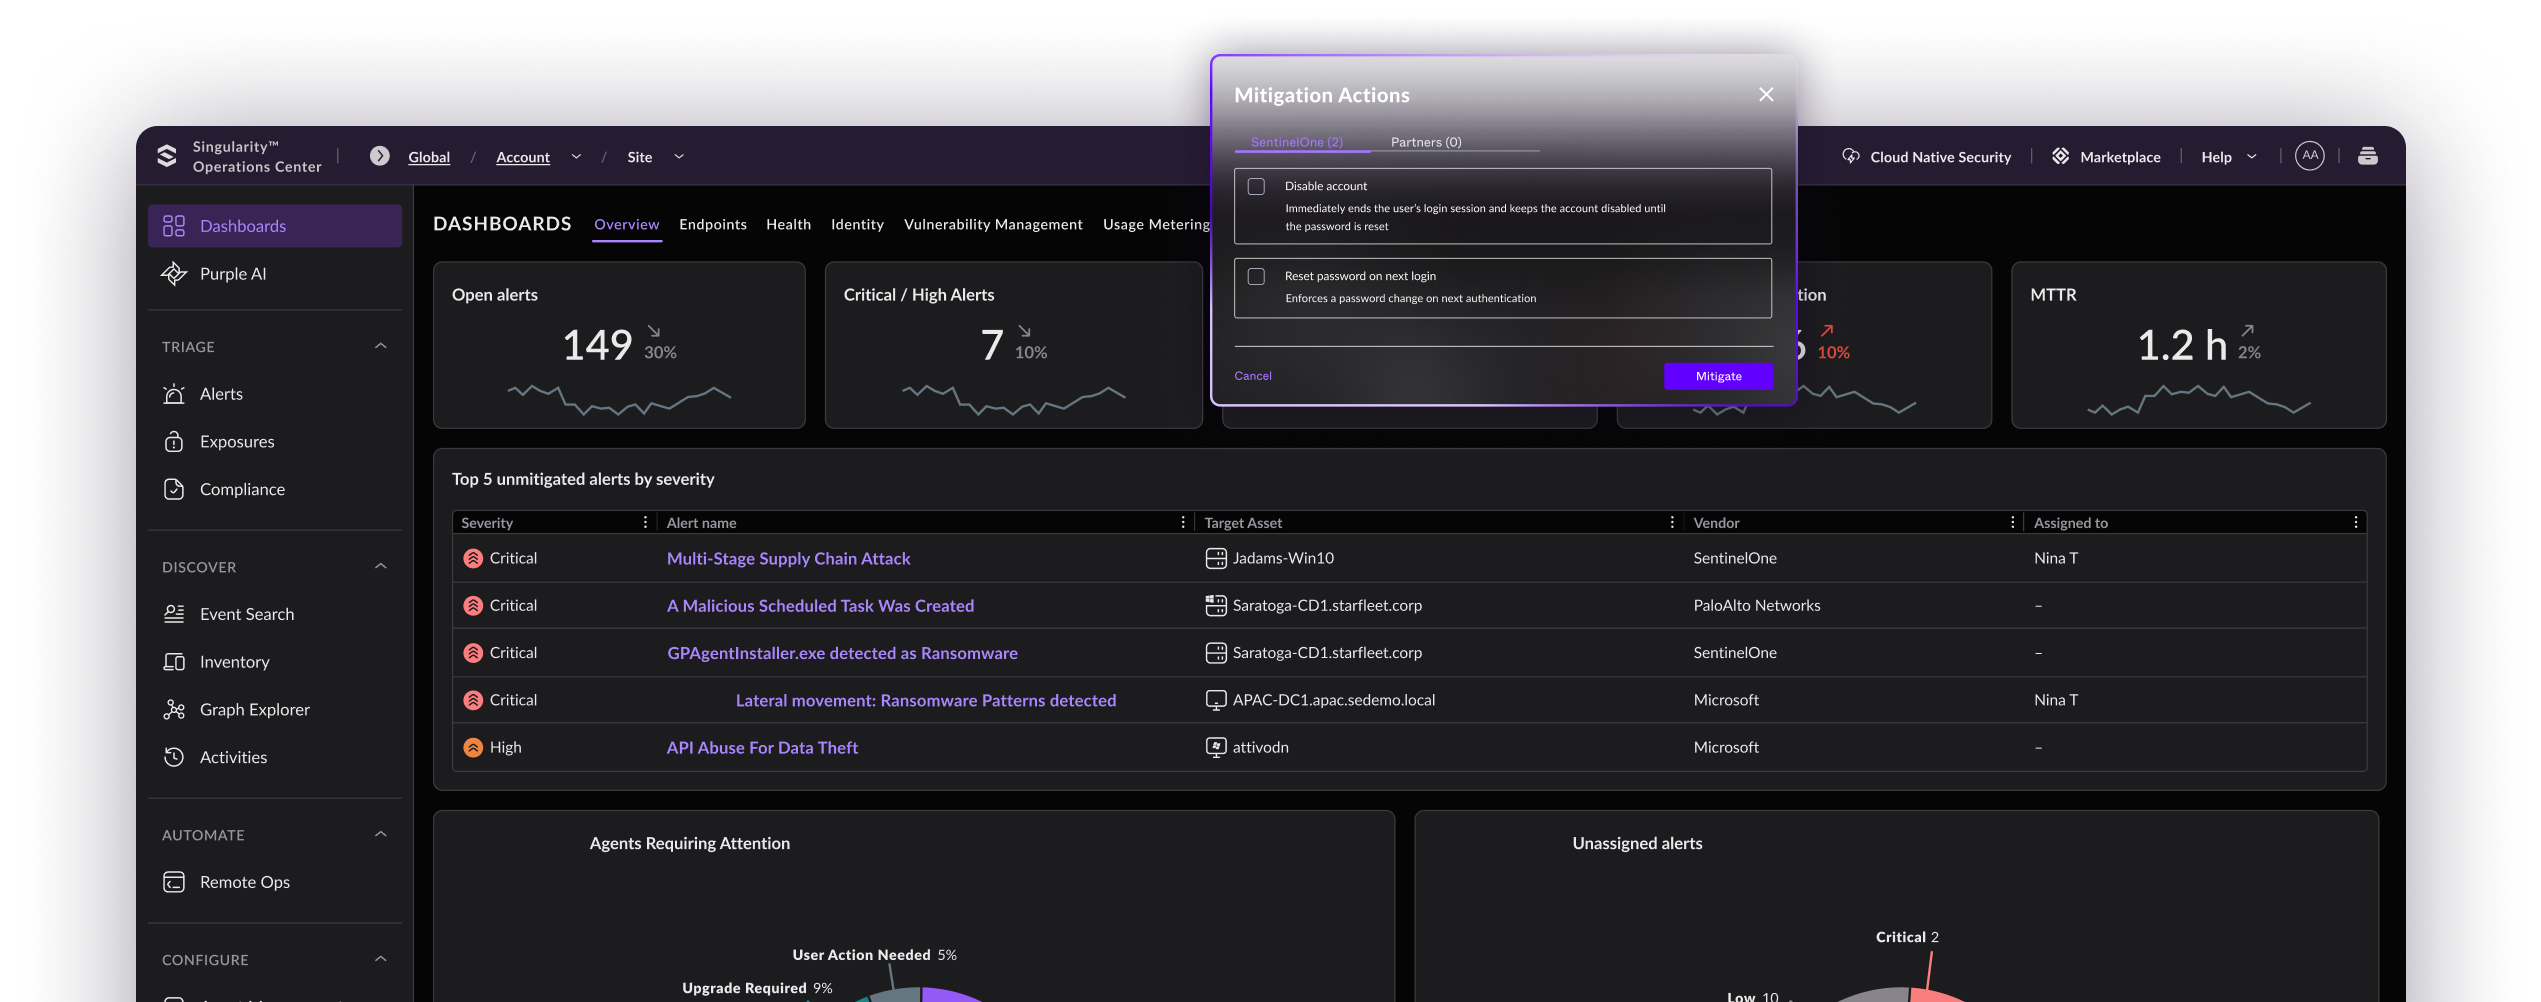This screenshot has width=2541, height=1002.
Task: Open the Marketplace from the header
Action: pyautogui.click(x=2106, y=157)
